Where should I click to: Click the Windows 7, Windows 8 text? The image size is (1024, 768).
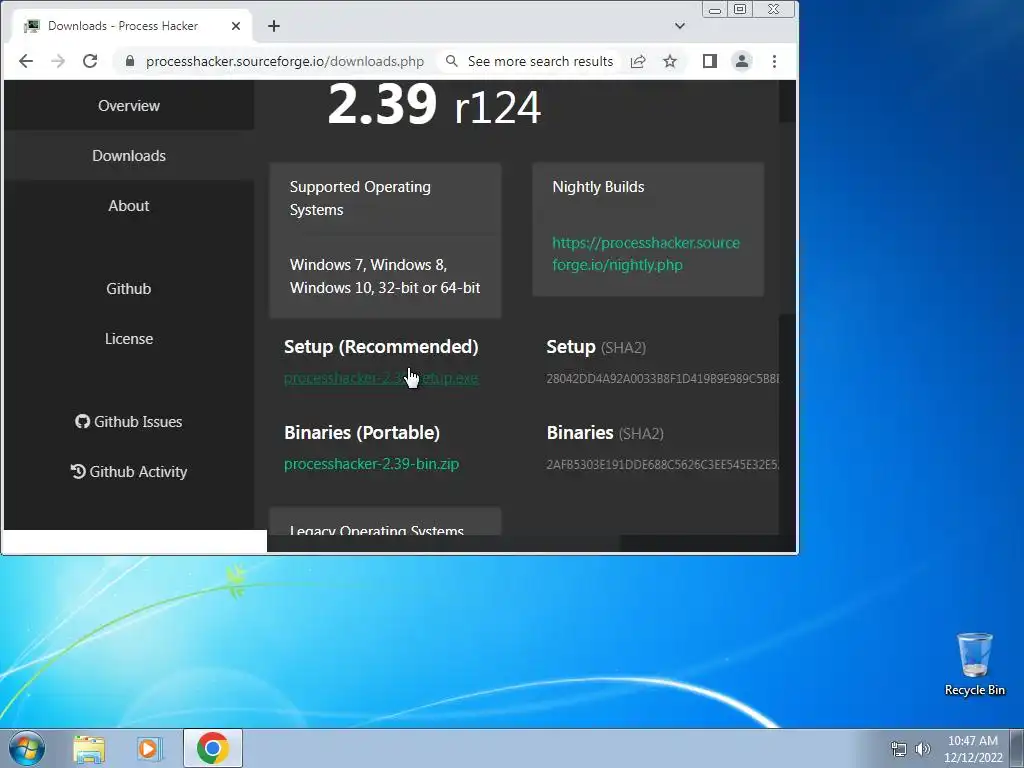click(385, 276)
